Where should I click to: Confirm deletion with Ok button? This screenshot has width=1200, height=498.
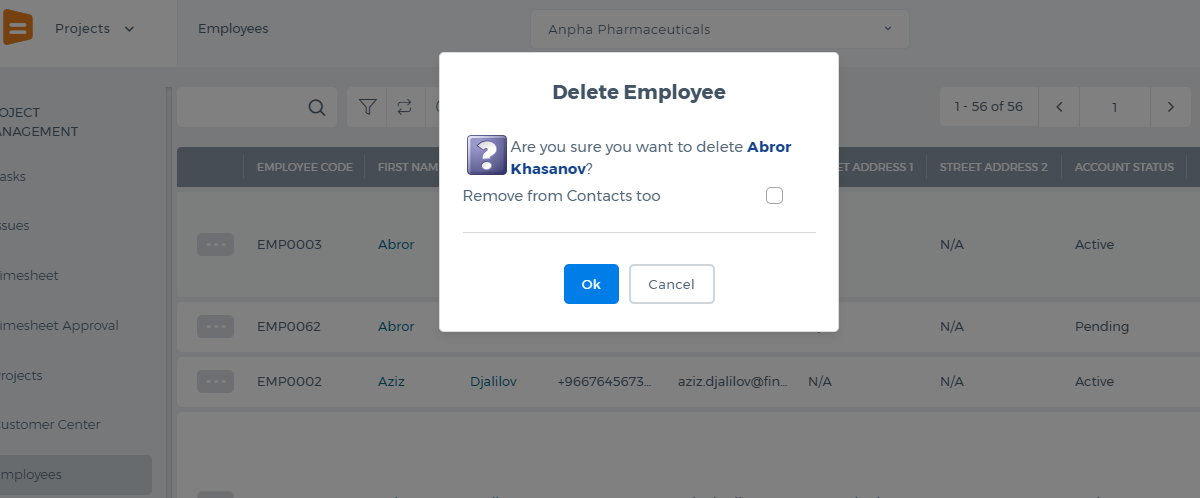(x=591, y=284)
